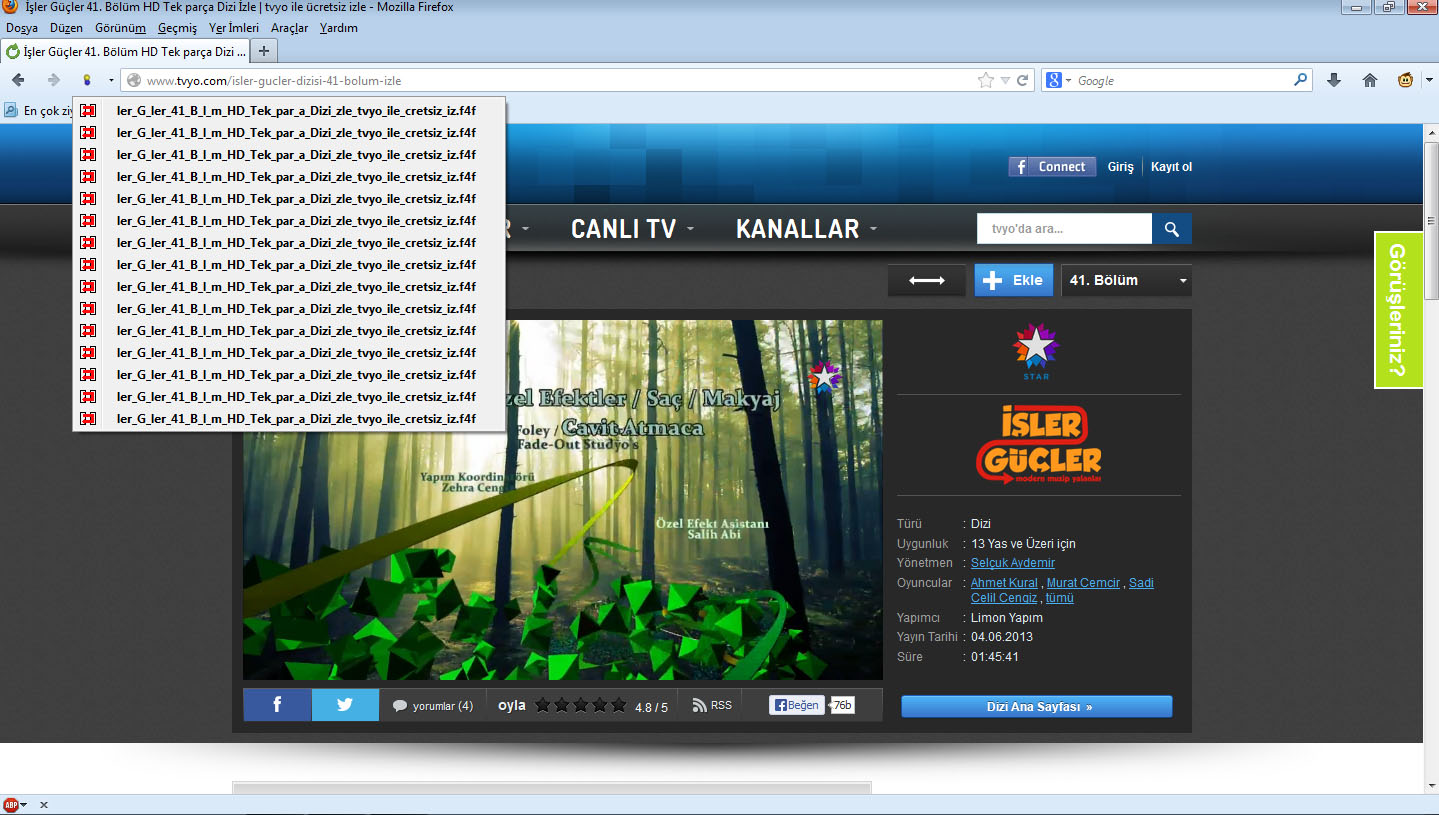Click the Star channel logo in sidebar
Viewport: 1439px width, 815px height.
[x=1035, y=351]
